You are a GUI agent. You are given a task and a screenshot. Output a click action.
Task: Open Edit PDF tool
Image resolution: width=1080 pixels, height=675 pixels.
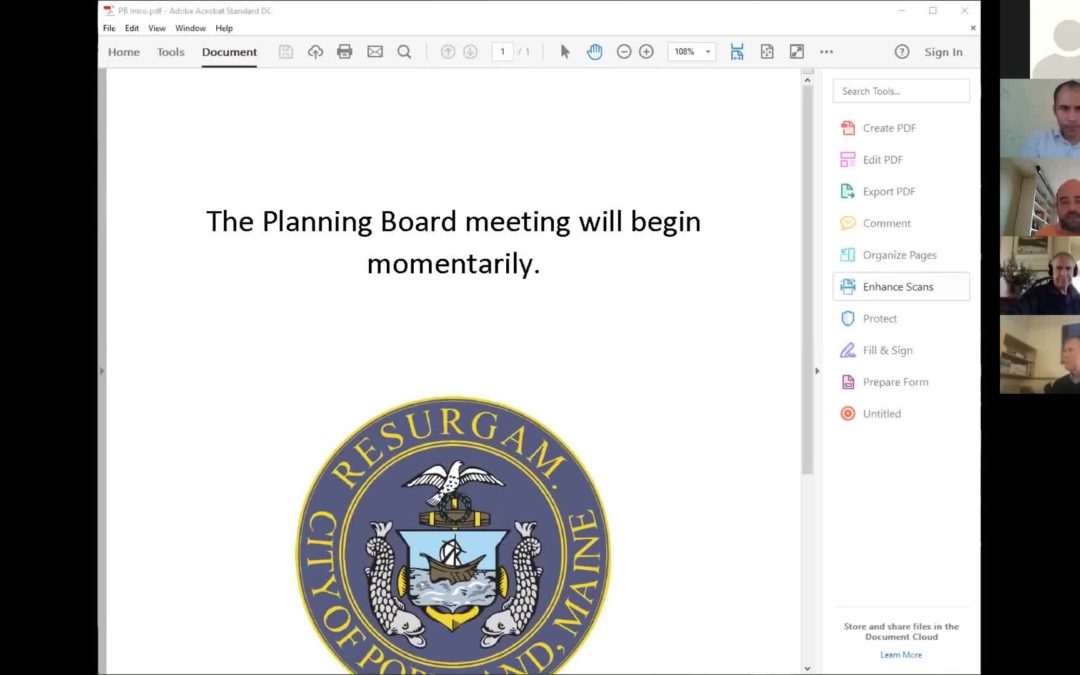point(901,160)
